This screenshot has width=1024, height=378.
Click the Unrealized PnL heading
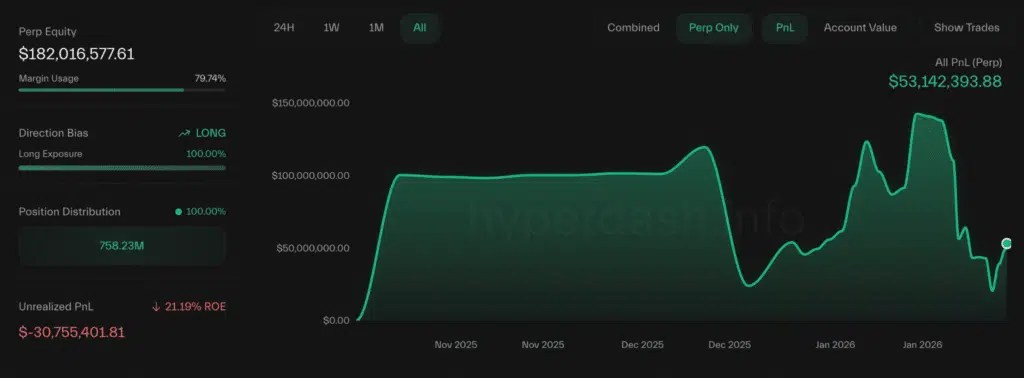56,307
